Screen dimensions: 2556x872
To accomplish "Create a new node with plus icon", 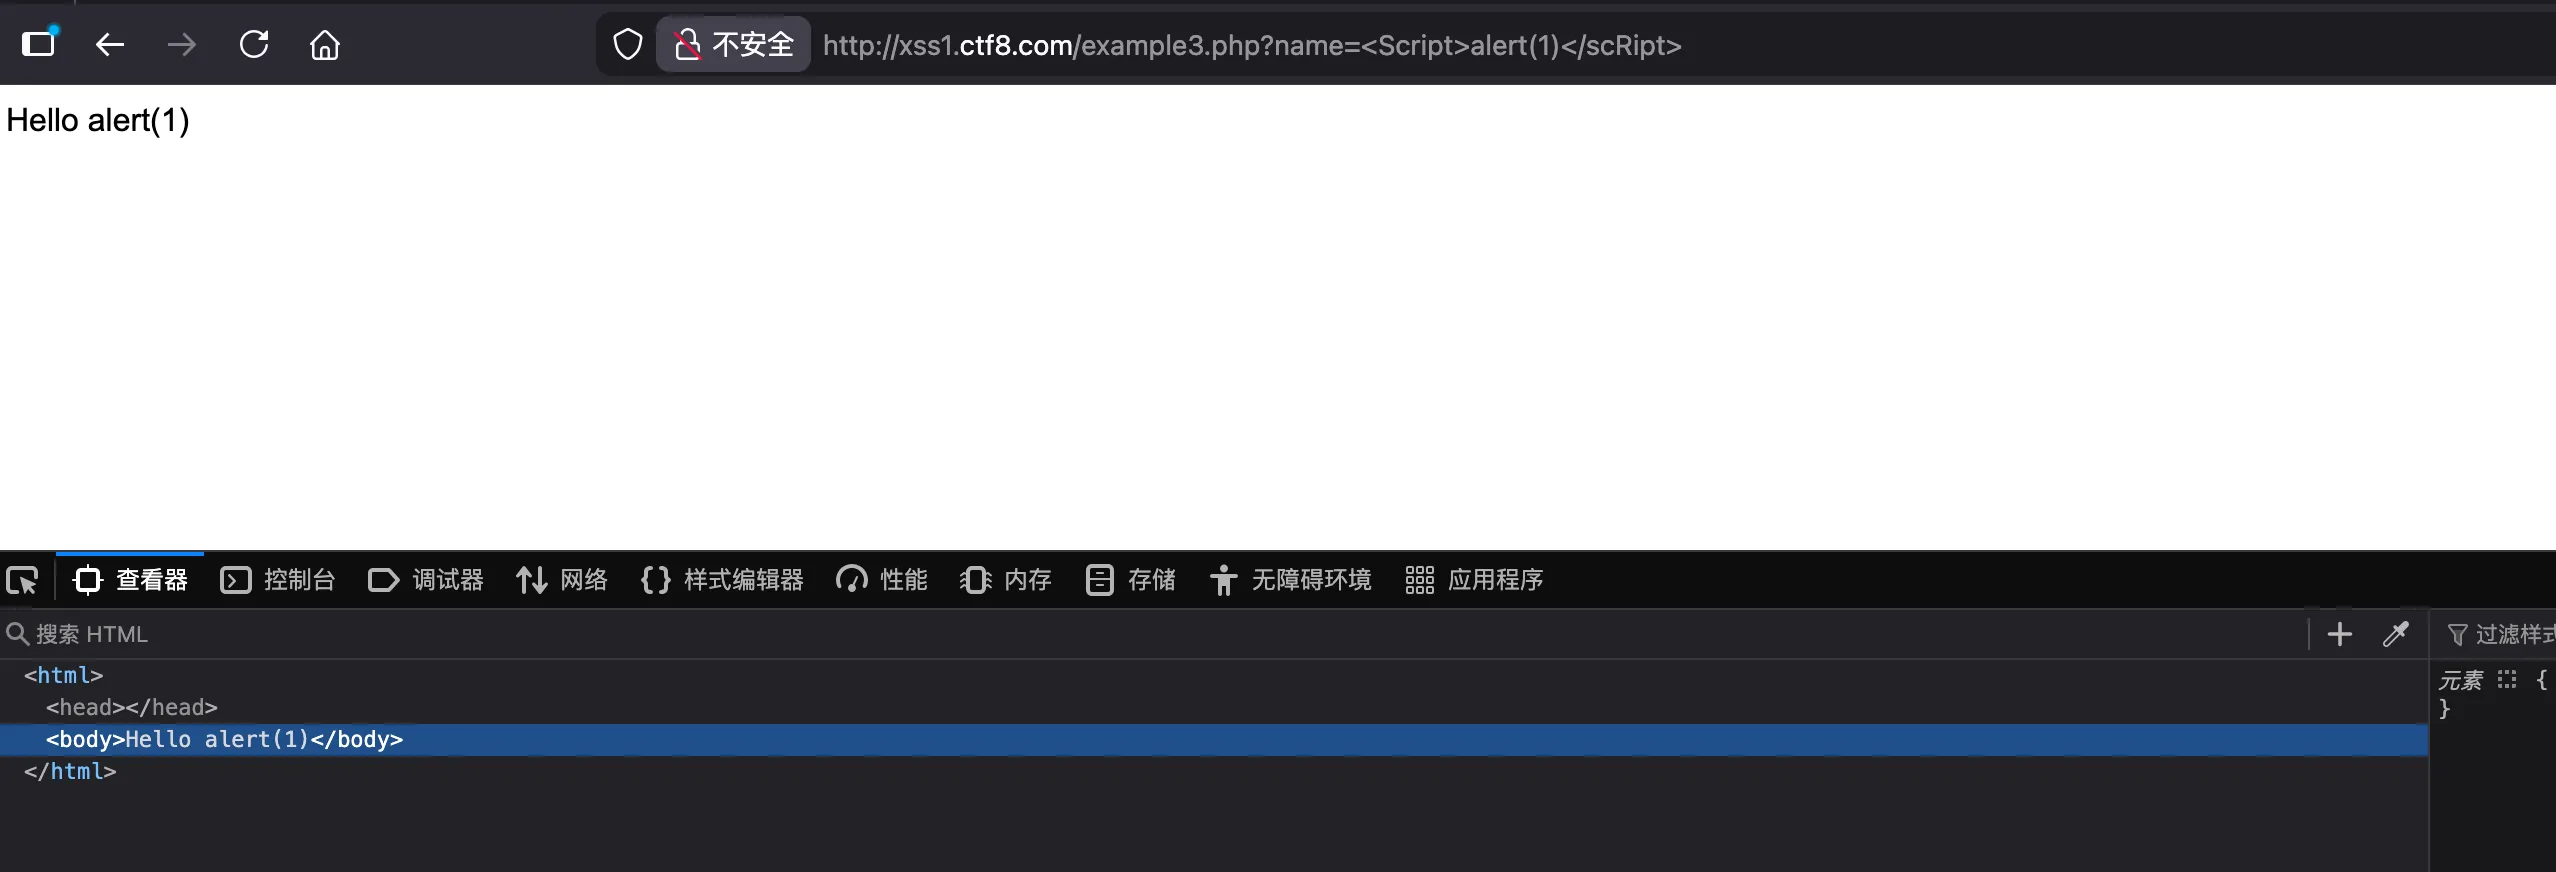I will (x=2340, y=634).
